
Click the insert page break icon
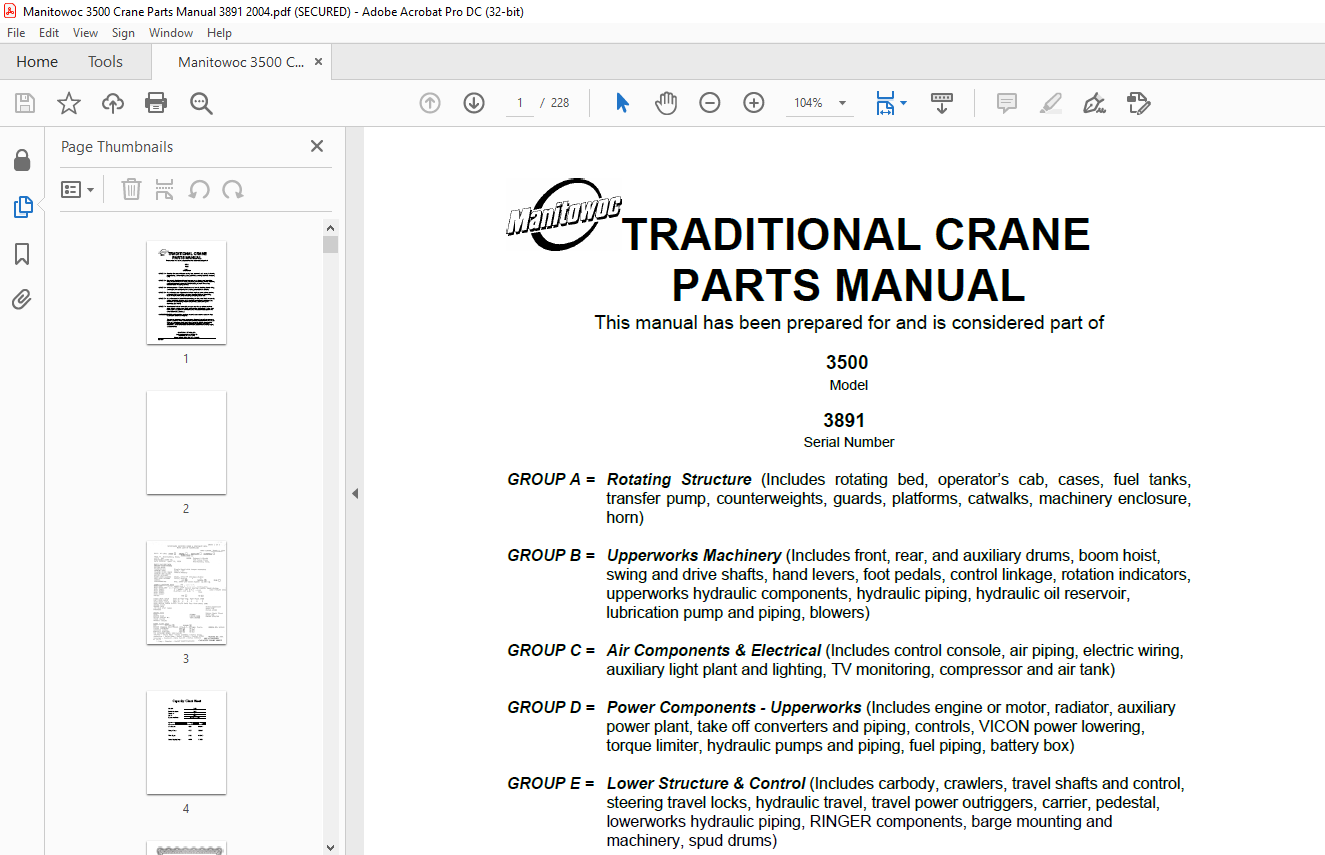pyautogui.click(x=165, y=189)
